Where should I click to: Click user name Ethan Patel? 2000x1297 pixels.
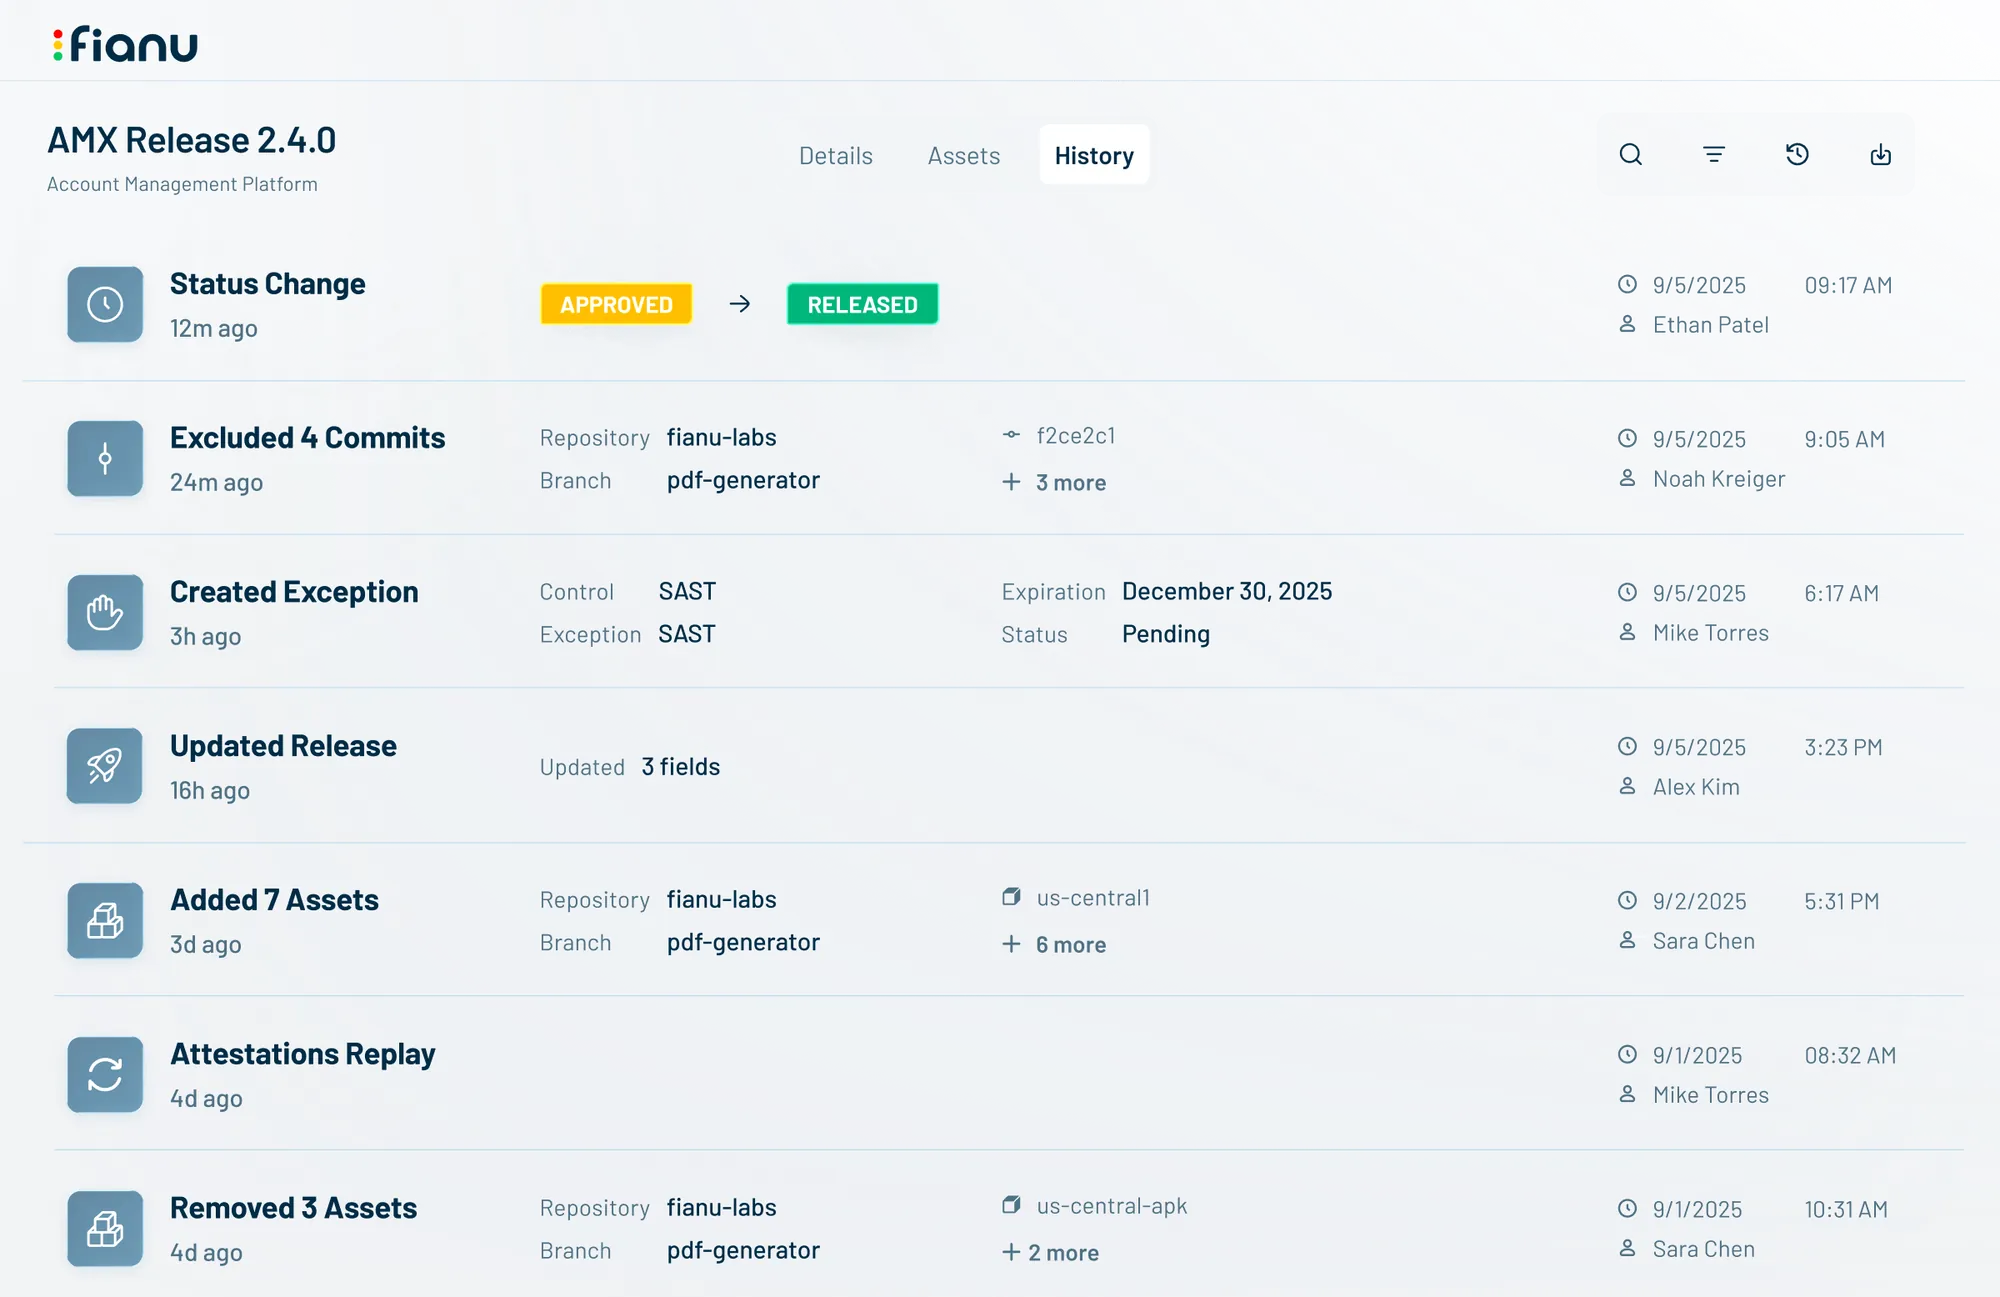click(x=1710, y=325)
